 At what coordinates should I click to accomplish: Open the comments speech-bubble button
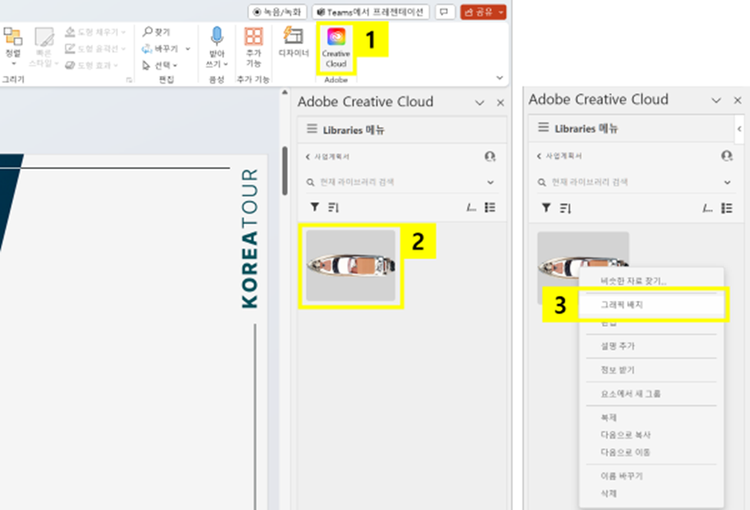pos(444,12)
